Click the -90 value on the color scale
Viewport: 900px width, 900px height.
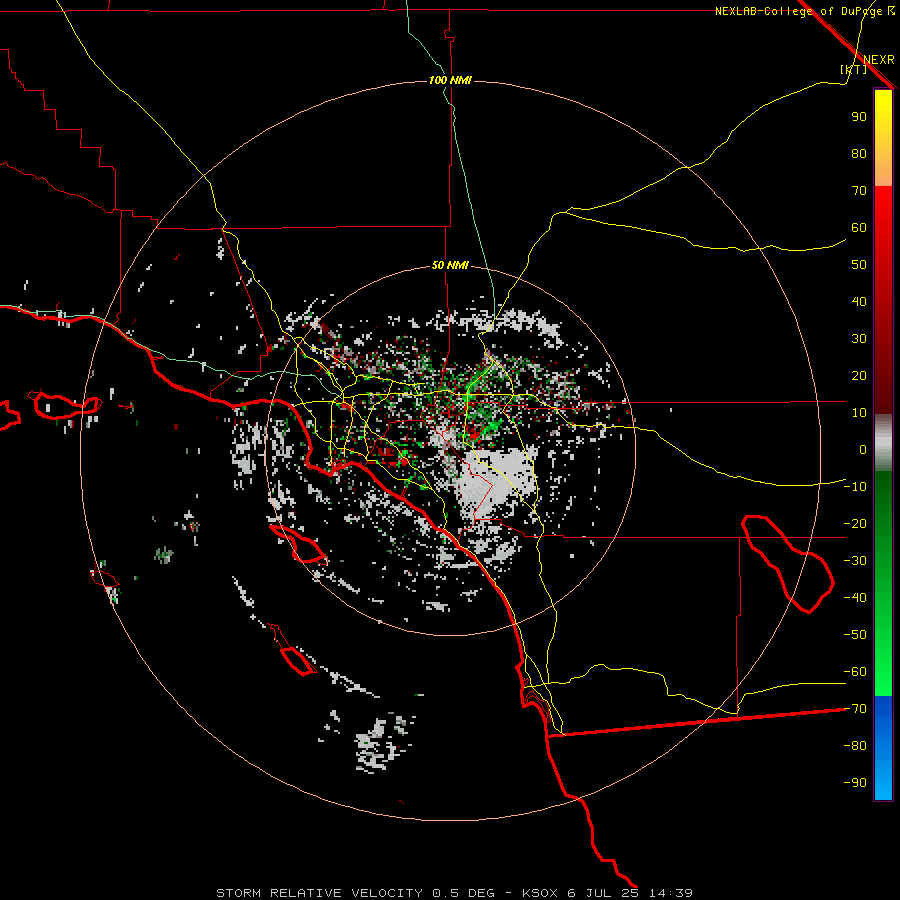point(855,783)
